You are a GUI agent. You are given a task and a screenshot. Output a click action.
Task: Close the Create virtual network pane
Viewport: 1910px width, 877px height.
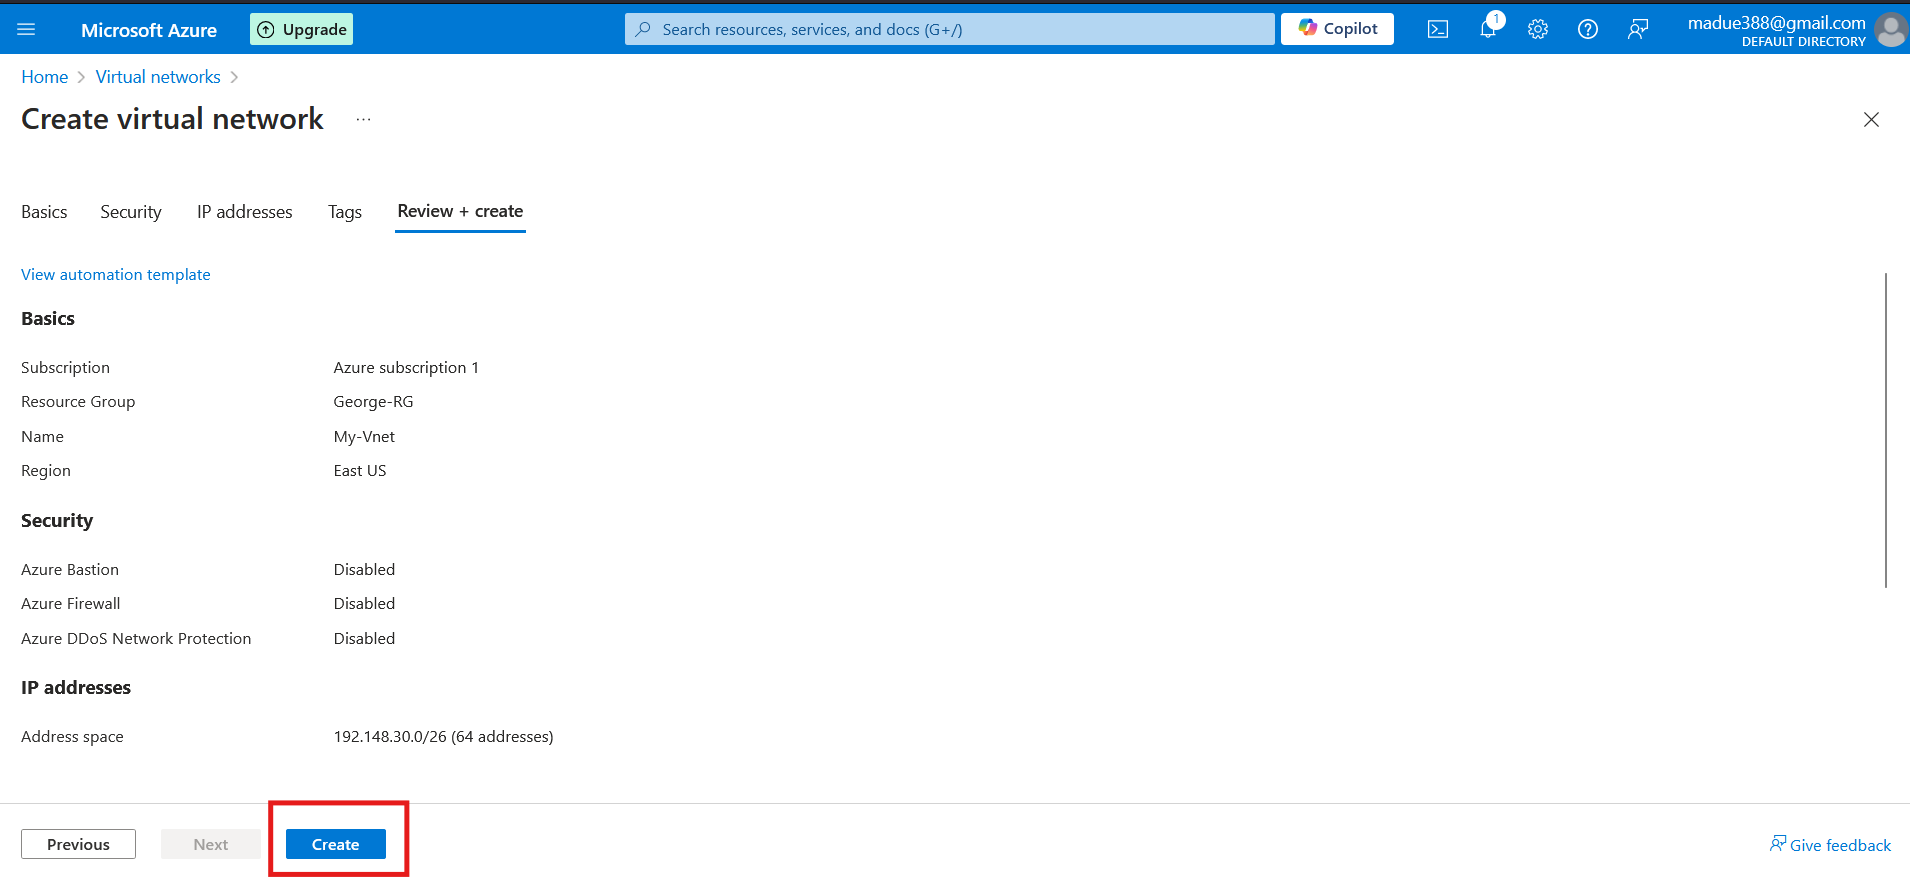(1871, 120)
